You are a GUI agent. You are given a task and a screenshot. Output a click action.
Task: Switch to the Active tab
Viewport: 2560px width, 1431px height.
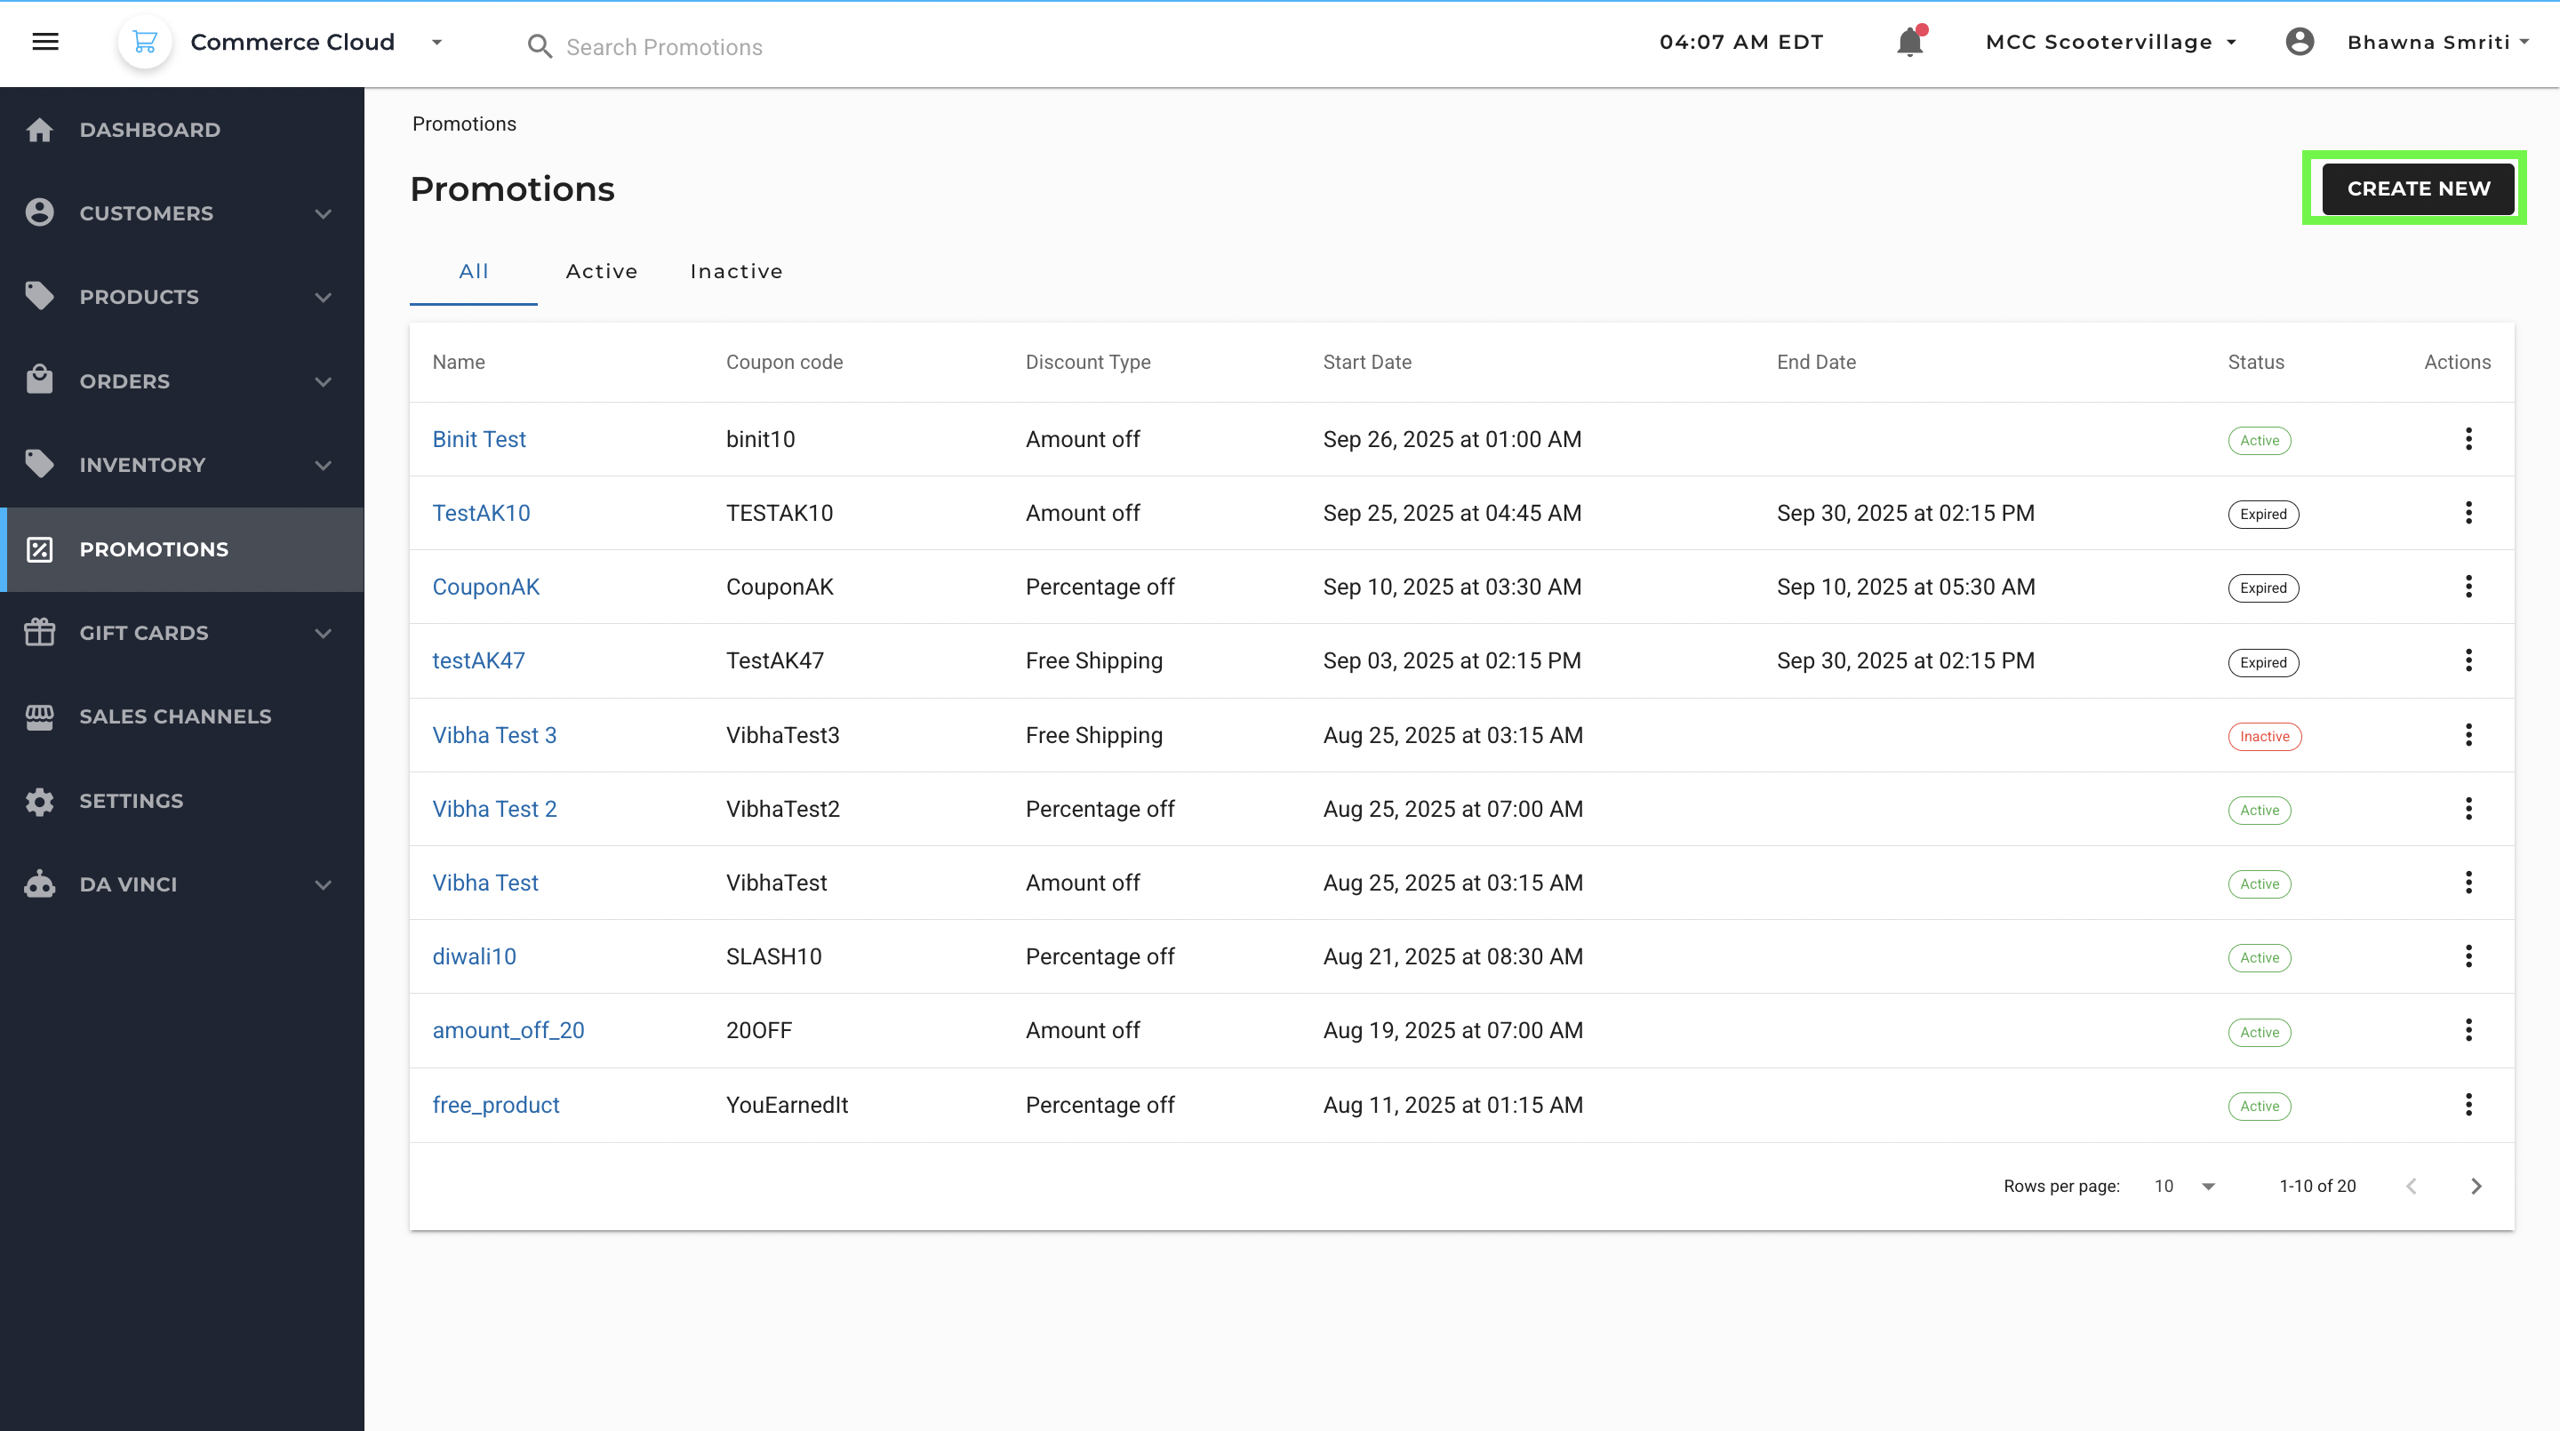tap(601, 271)
